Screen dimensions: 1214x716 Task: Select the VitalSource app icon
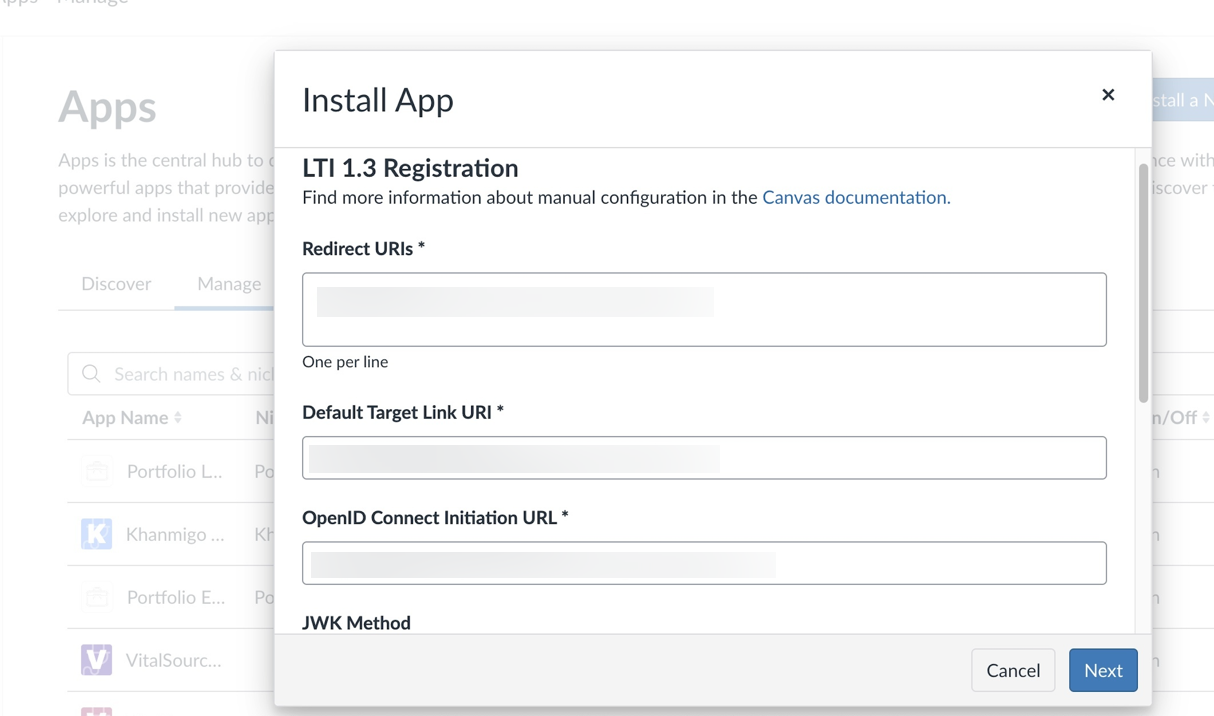(x=96, y=659)
